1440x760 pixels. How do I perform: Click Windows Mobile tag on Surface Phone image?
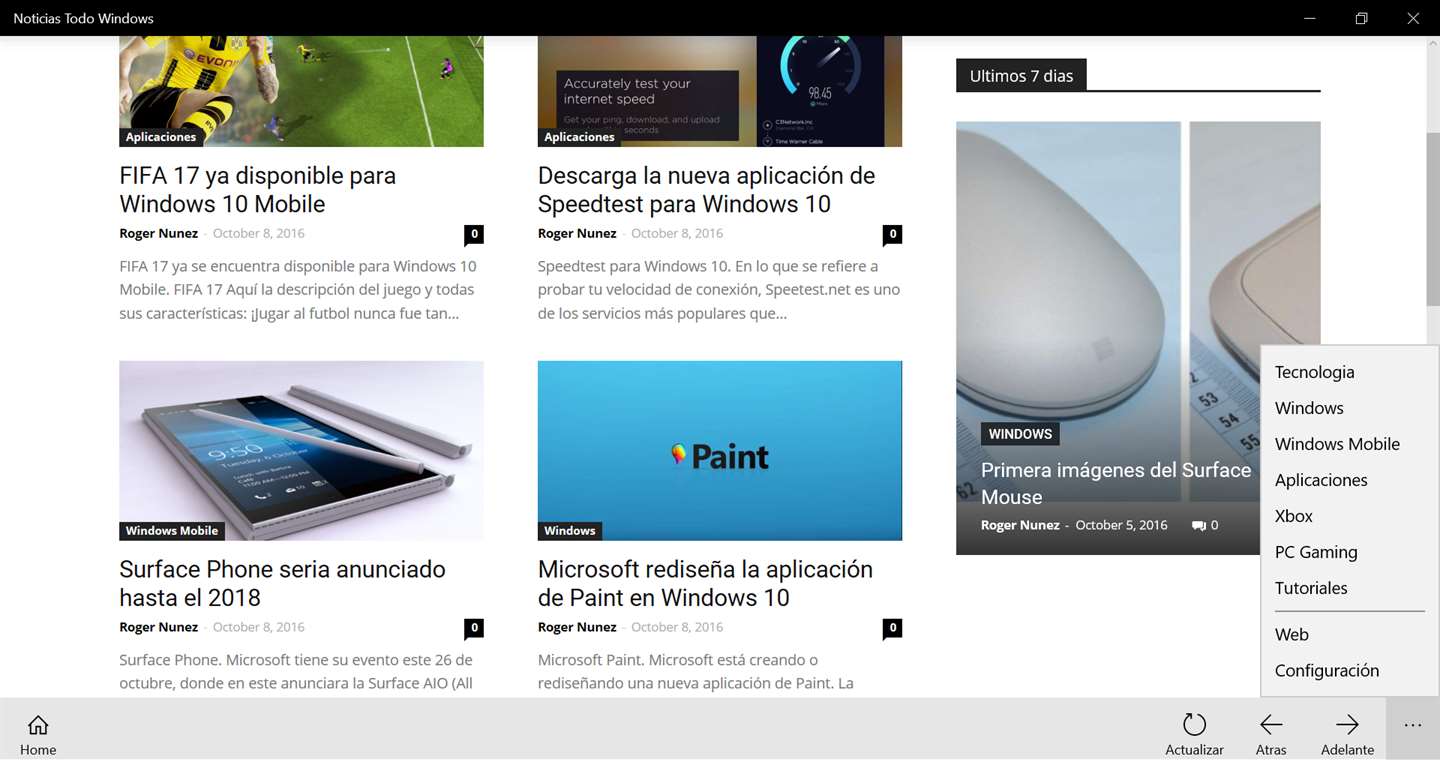pos(171,531)
